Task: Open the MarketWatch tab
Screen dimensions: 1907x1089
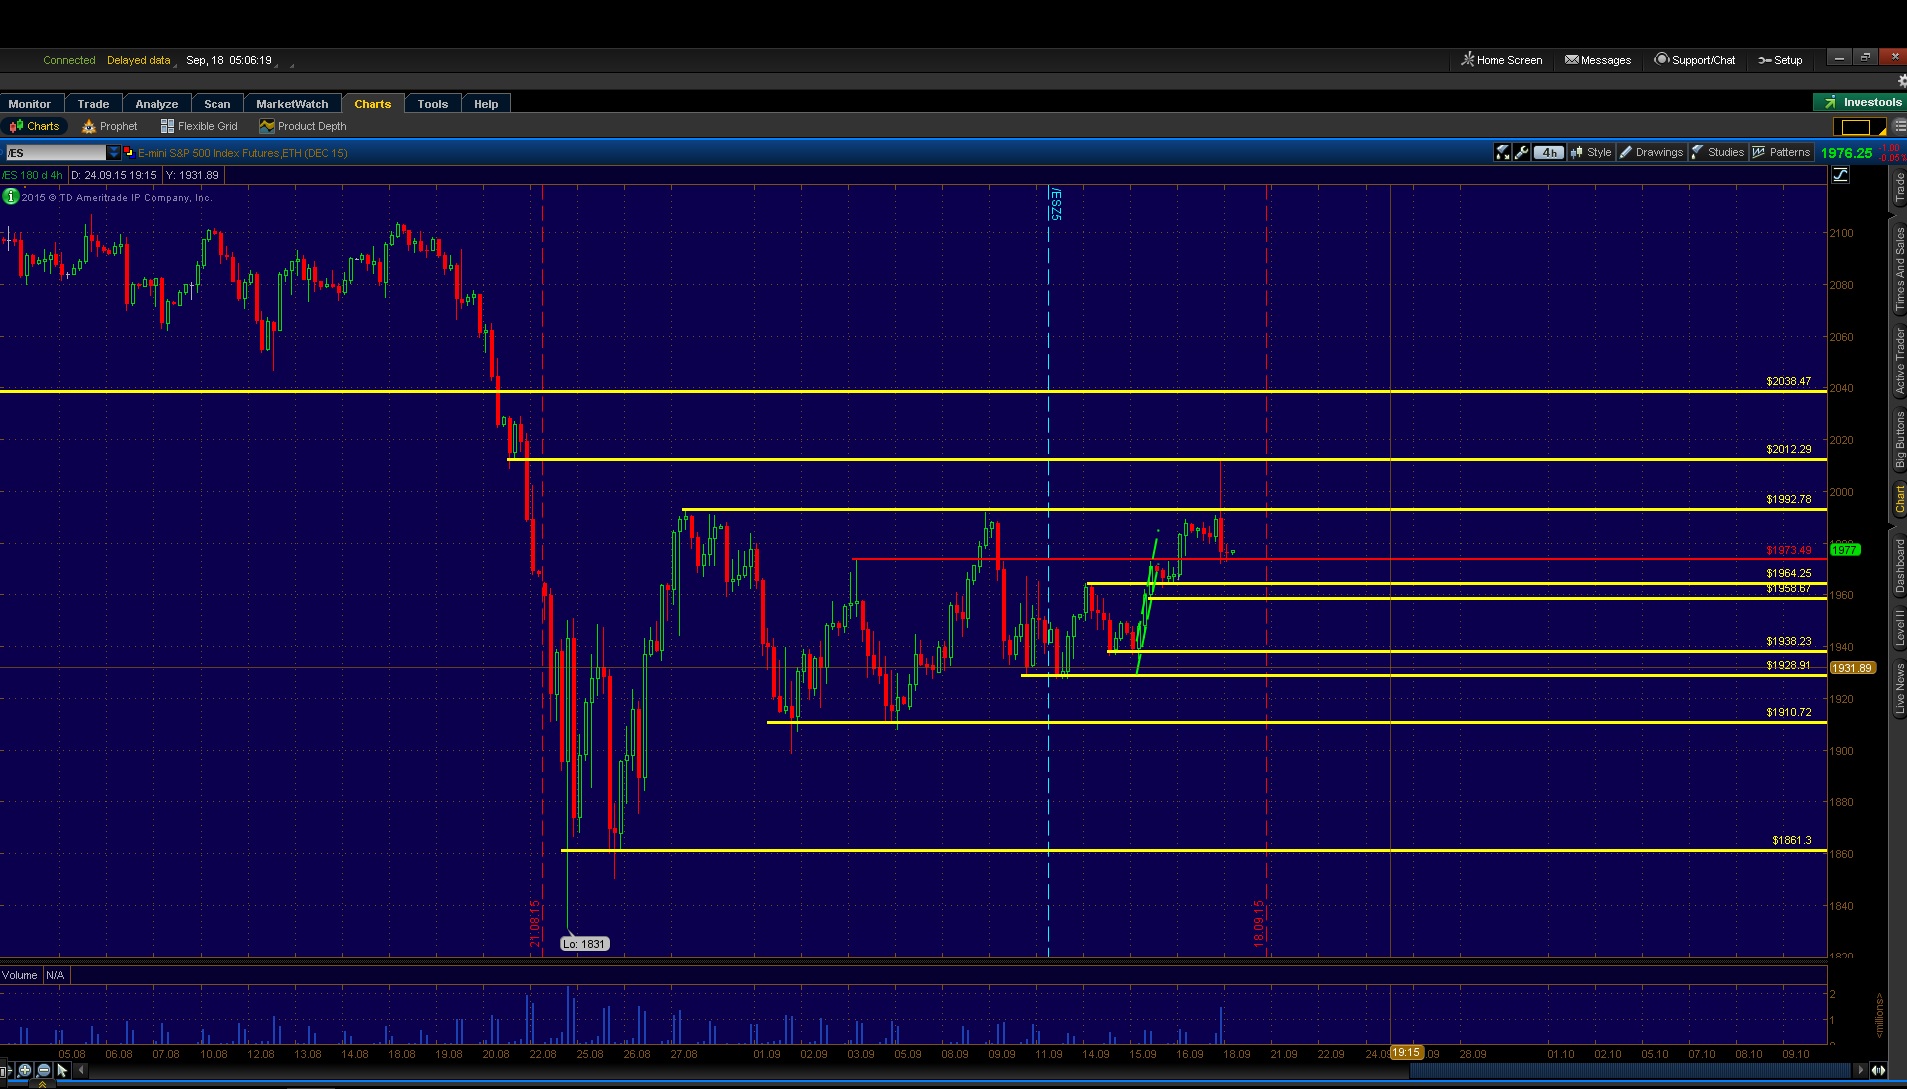Action: click(292, 104)
